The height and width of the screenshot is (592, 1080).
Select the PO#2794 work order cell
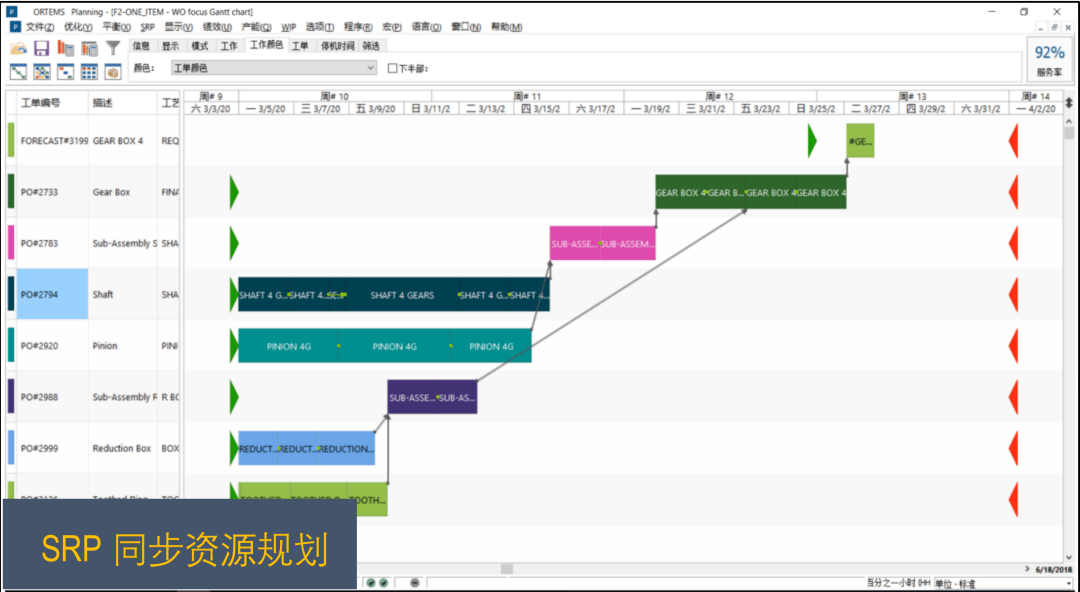[x=52, y=294]
